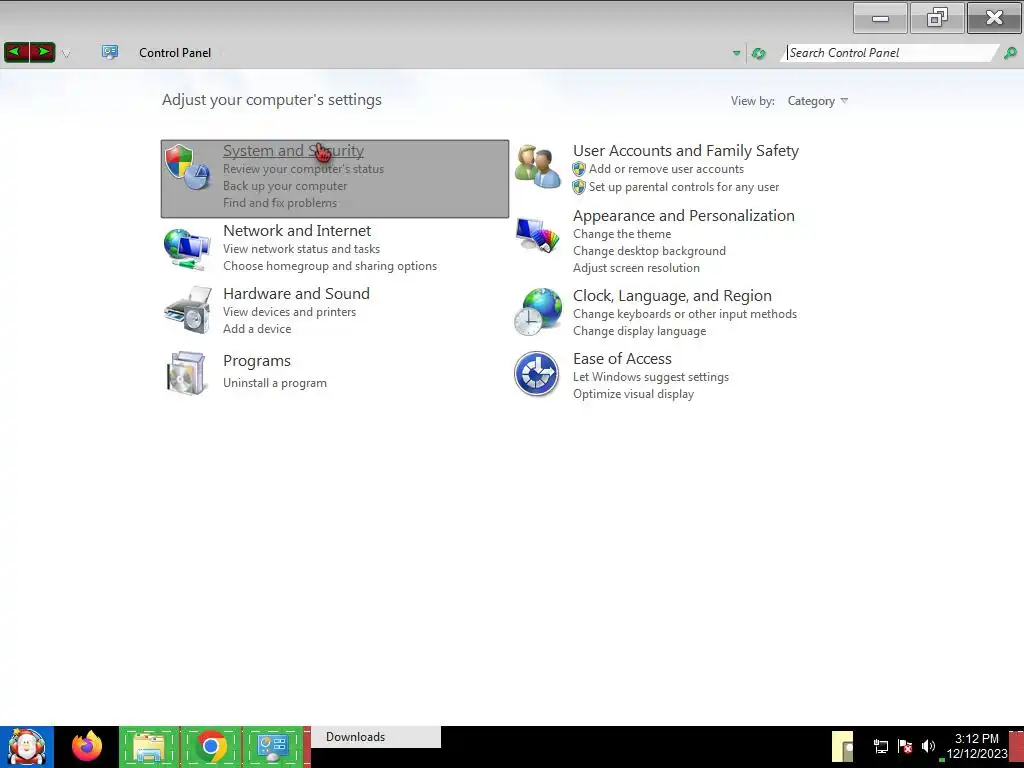Open Choose homegroup and sharing options
Screen dimensions: 1024x768
pyautogui.click(x=330, y=266)
